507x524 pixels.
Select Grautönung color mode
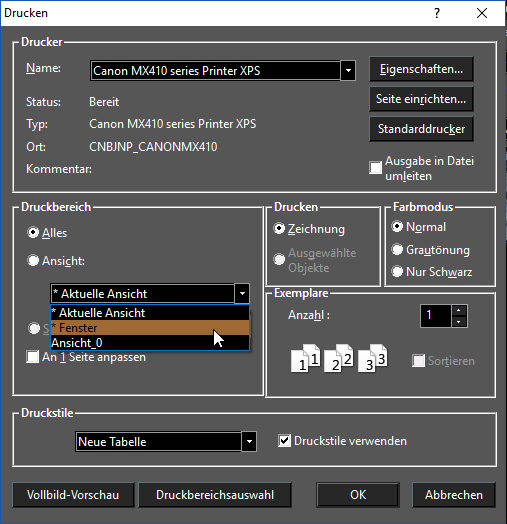pos(397,249)
